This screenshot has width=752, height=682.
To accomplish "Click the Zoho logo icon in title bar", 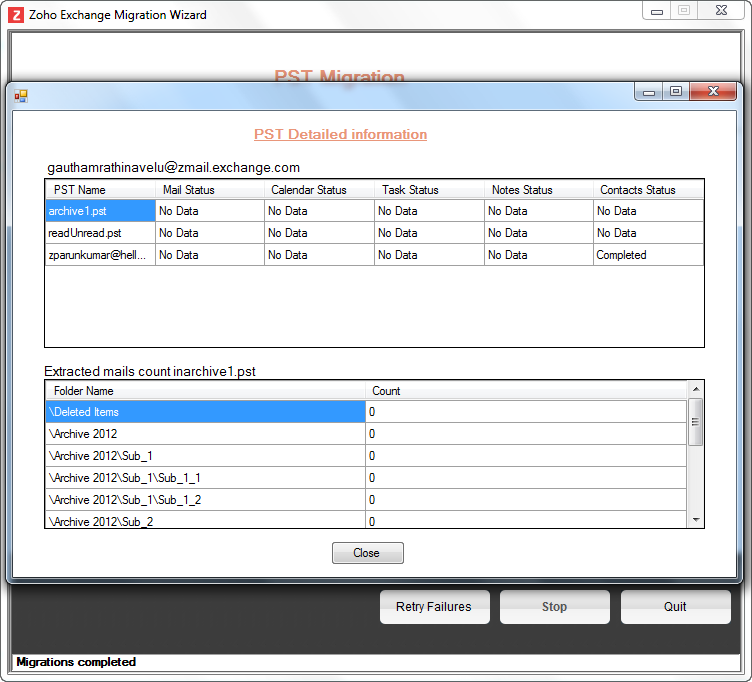I will 16,15.
